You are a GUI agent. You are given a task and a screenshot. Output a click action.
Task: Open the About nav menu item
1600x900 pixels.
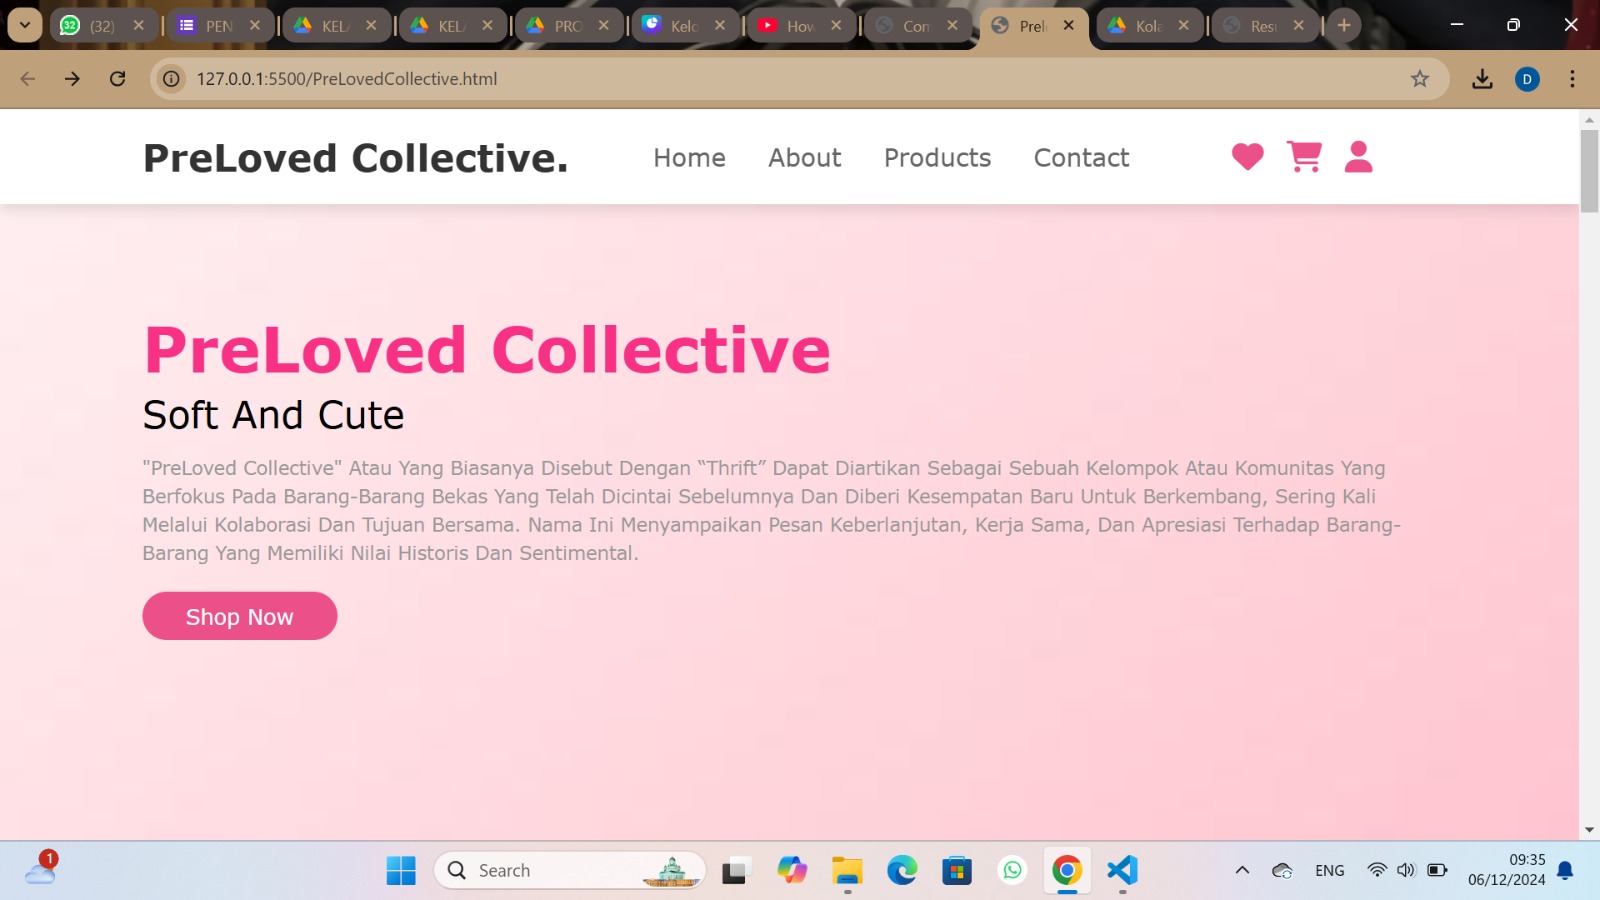point(804,158)
